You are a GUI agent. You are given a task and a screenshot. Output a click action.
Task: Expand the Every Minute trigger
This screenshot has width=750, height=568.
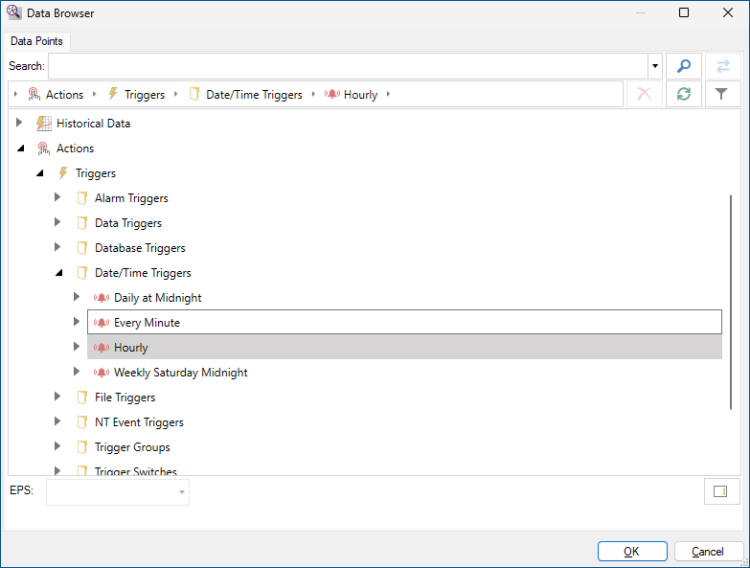pyautogui.click(x=76, y=322)
